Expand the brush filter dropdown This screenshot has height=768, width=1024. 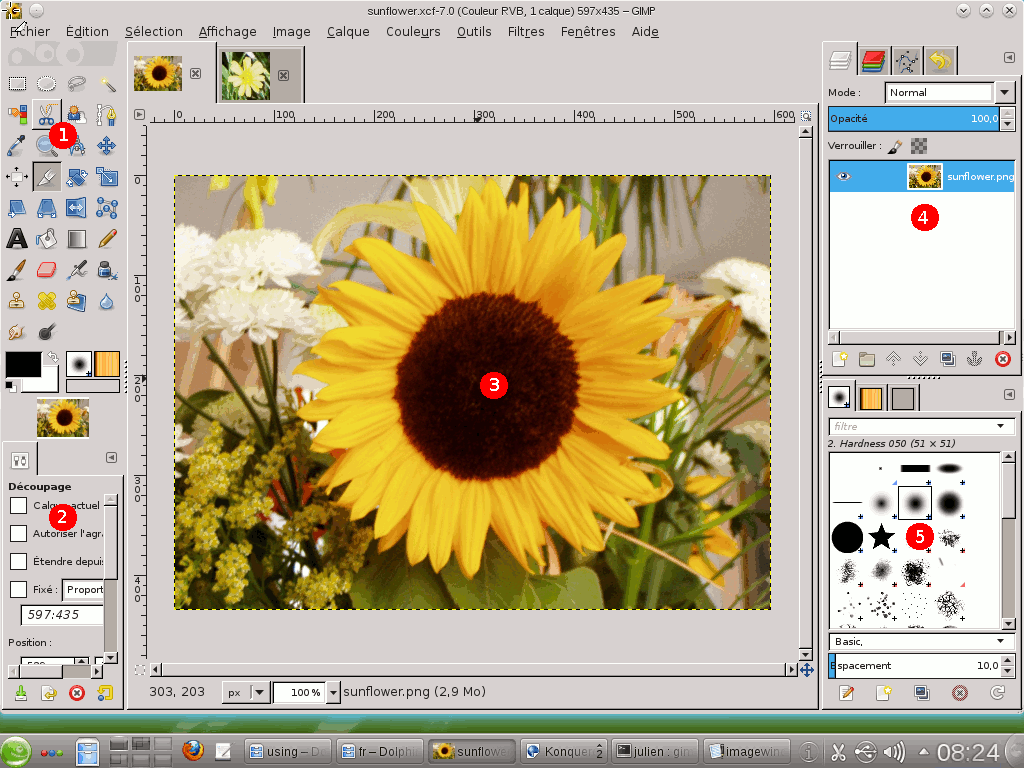[x=999, y=426]
